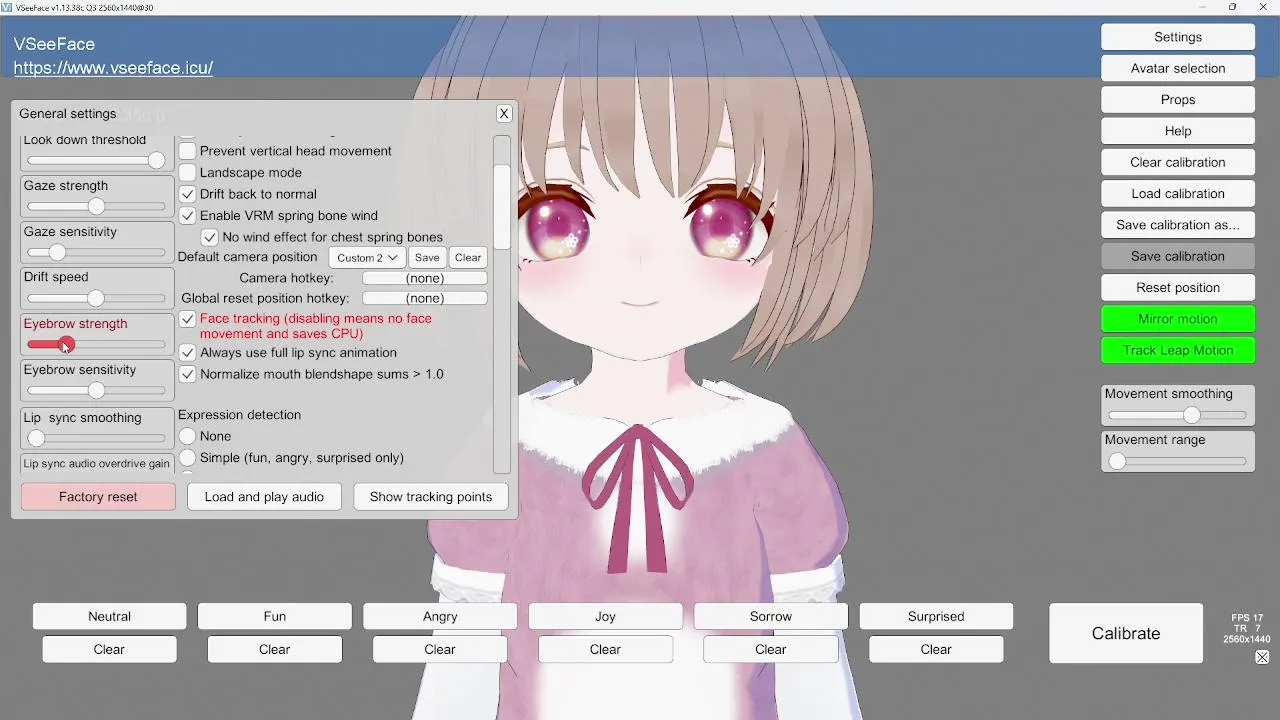Click the Factory reset button
The height and width of the screenshot is (720, 1280).
click(x=98, y=497)
